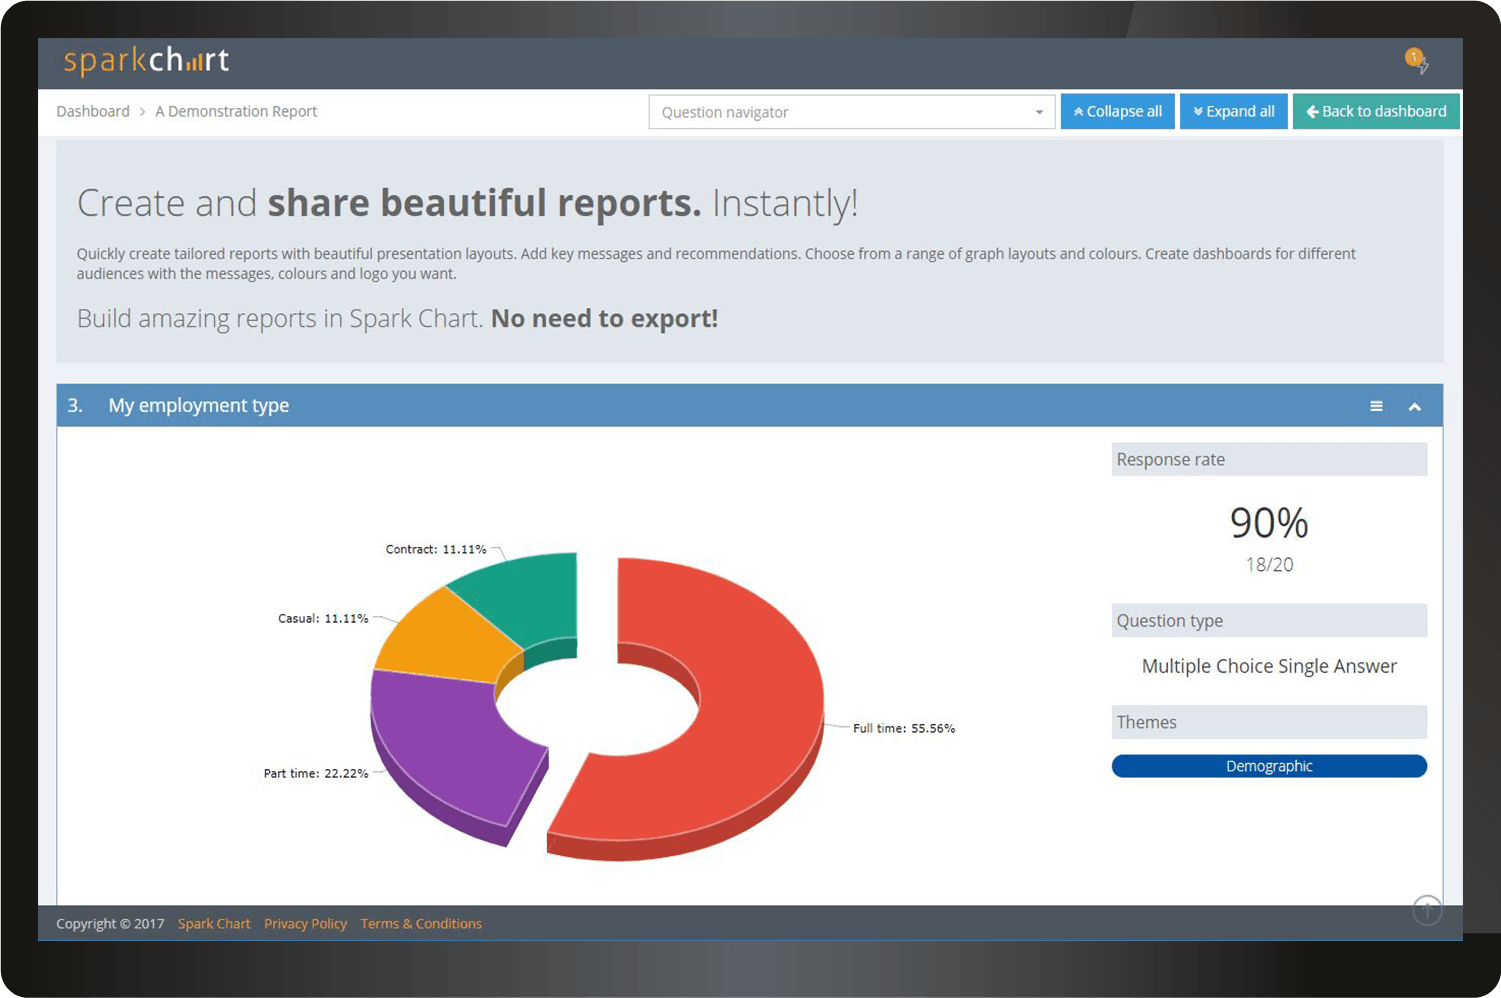Screen dimensions: 1501x998
Task: Click the Sparkchart logo
Action: click(146, 61)
